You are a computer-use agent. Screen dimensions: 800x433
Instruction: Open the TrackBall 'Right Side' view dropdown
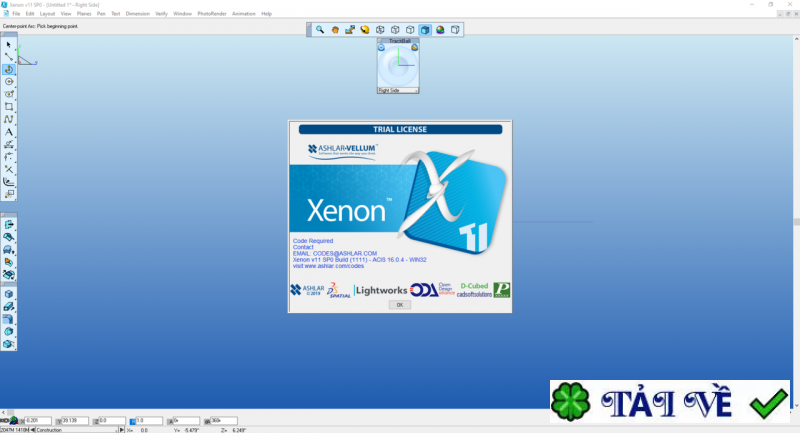398,90
